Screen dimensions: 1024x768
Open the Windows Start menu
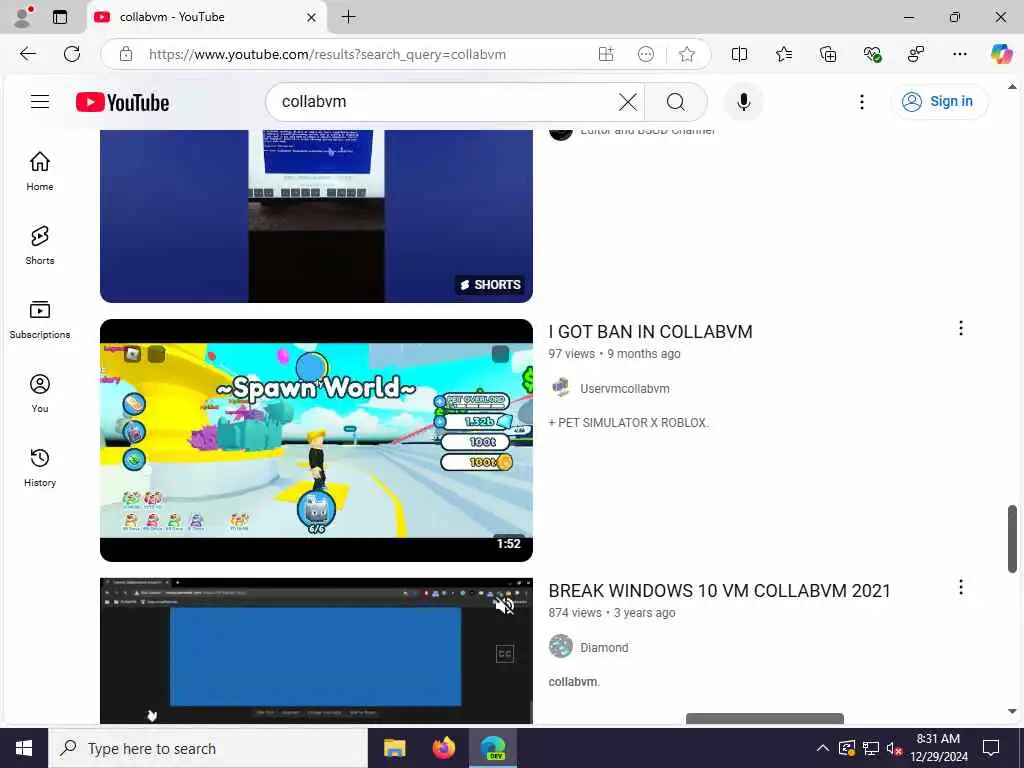24,748
